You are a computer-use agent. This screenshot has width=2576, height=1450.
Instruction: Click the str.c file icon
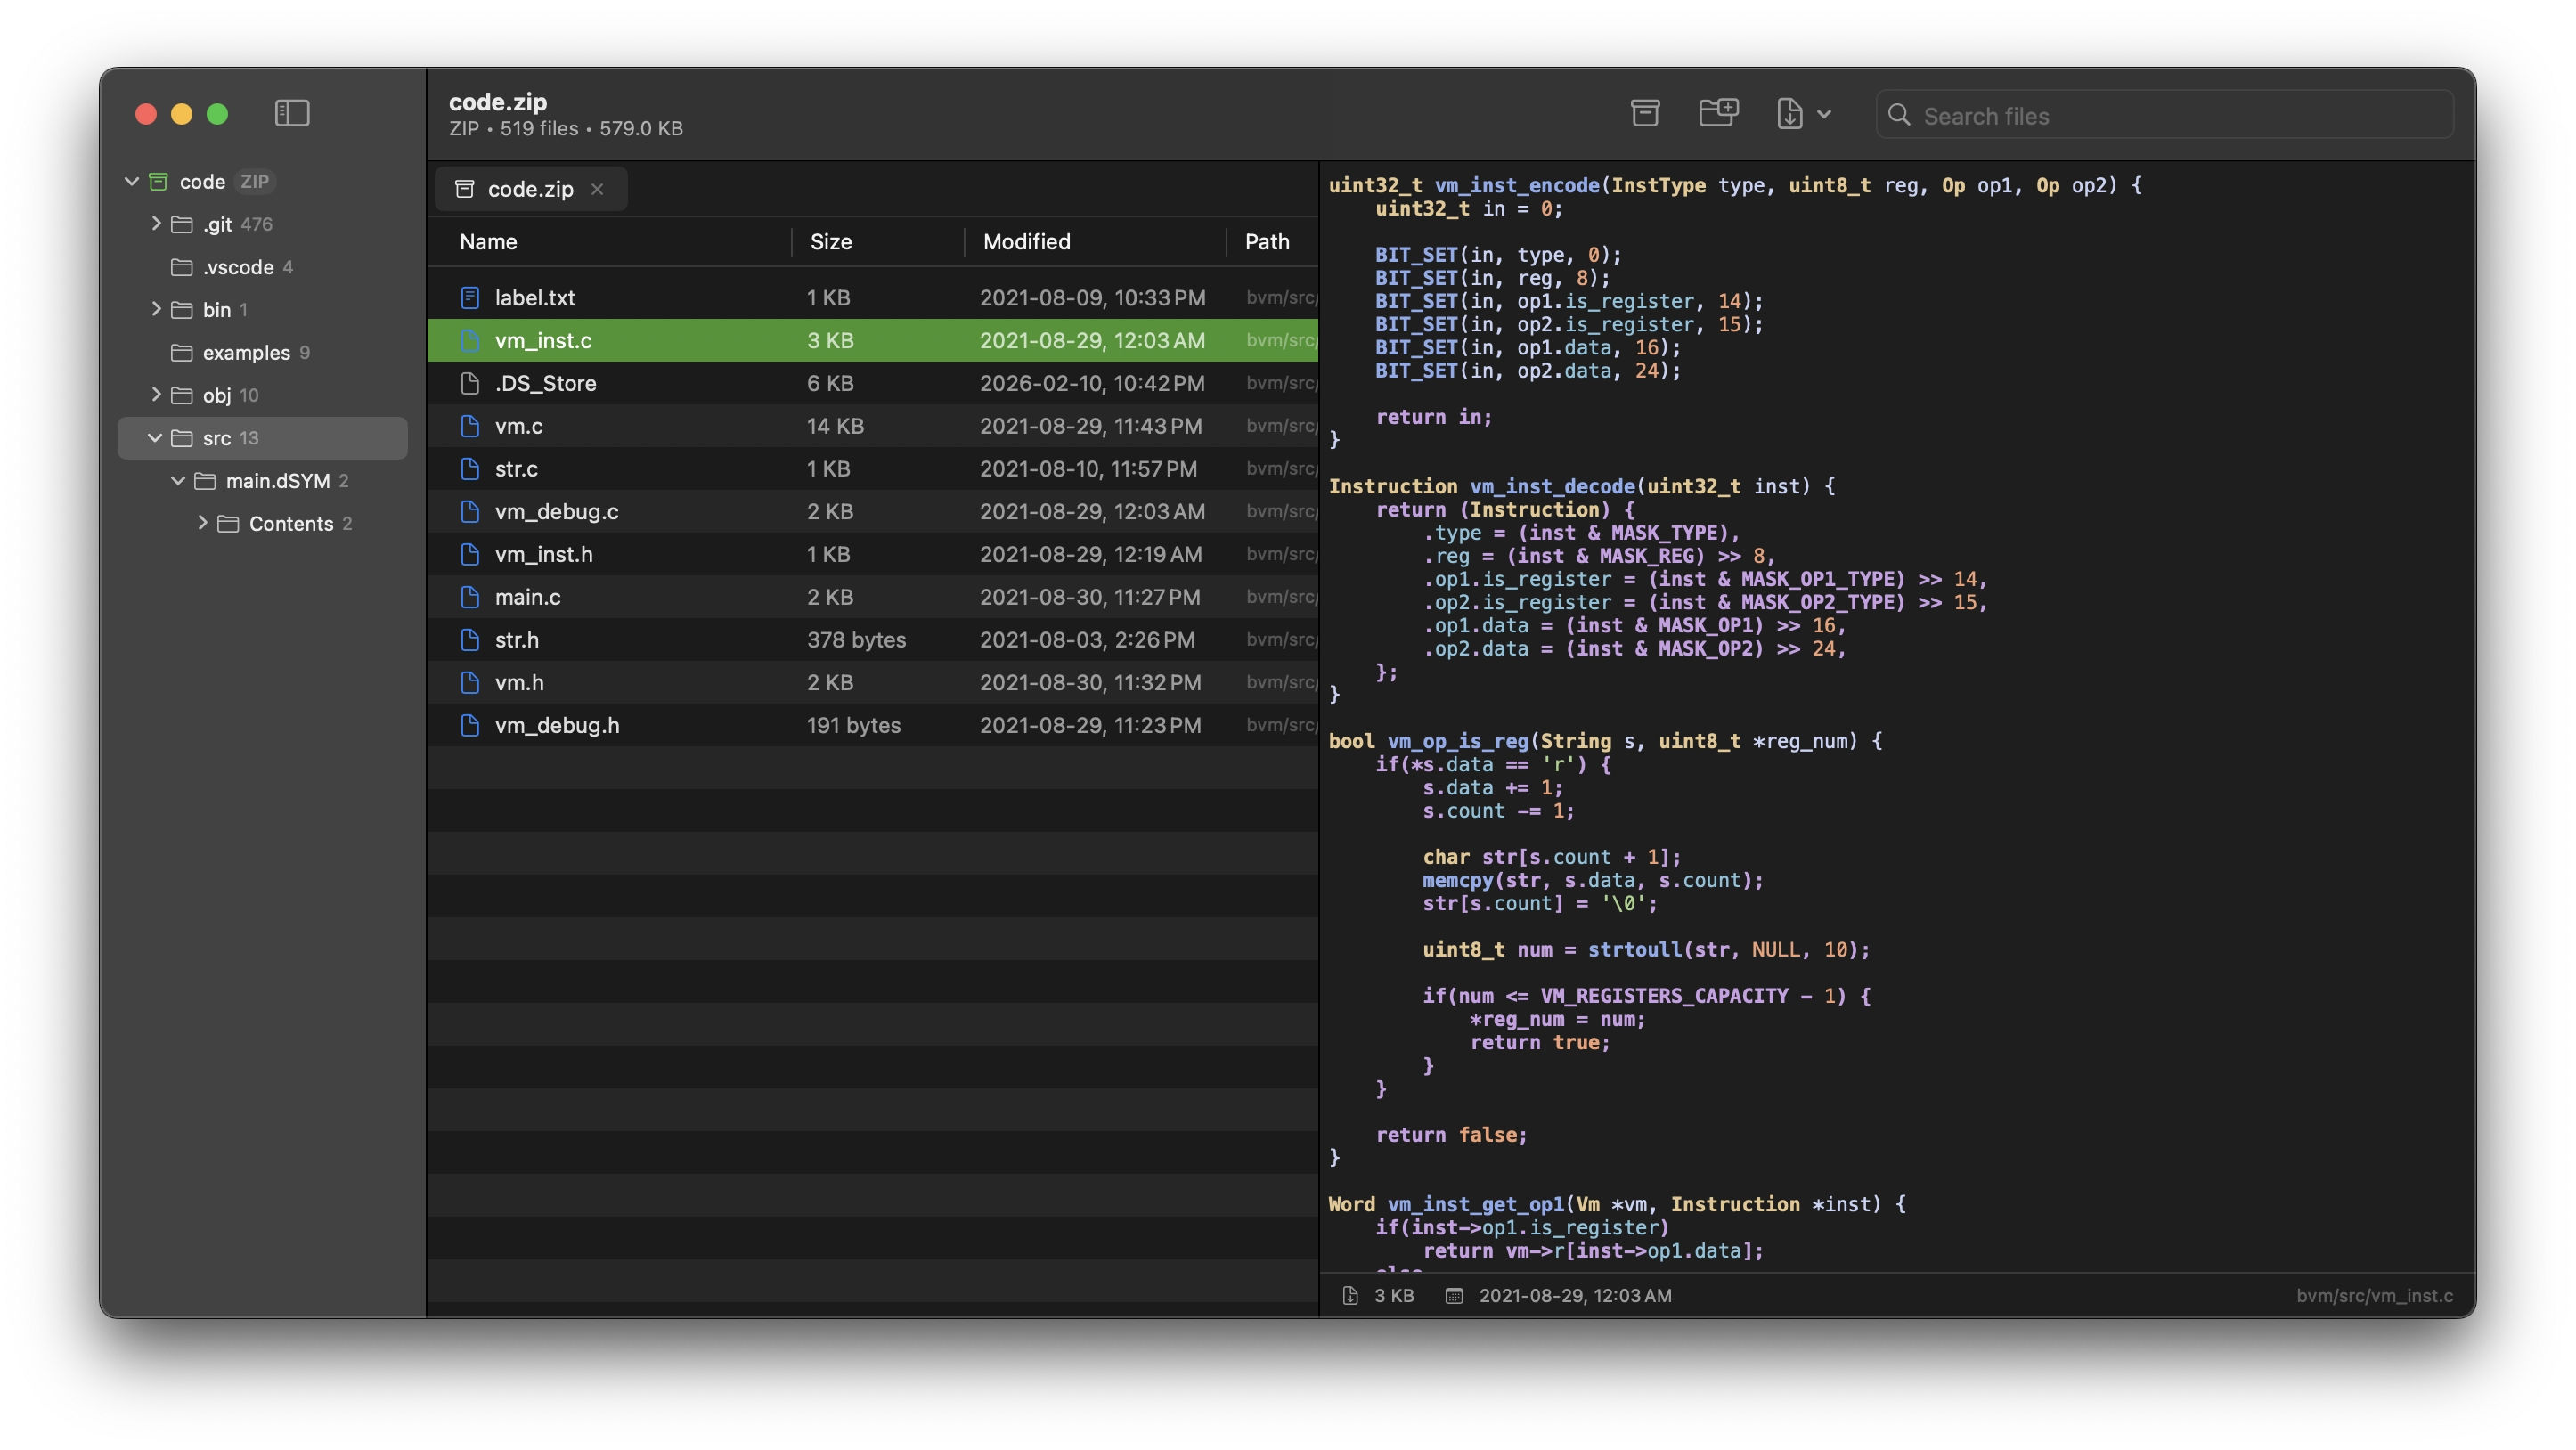coord(470,469)
